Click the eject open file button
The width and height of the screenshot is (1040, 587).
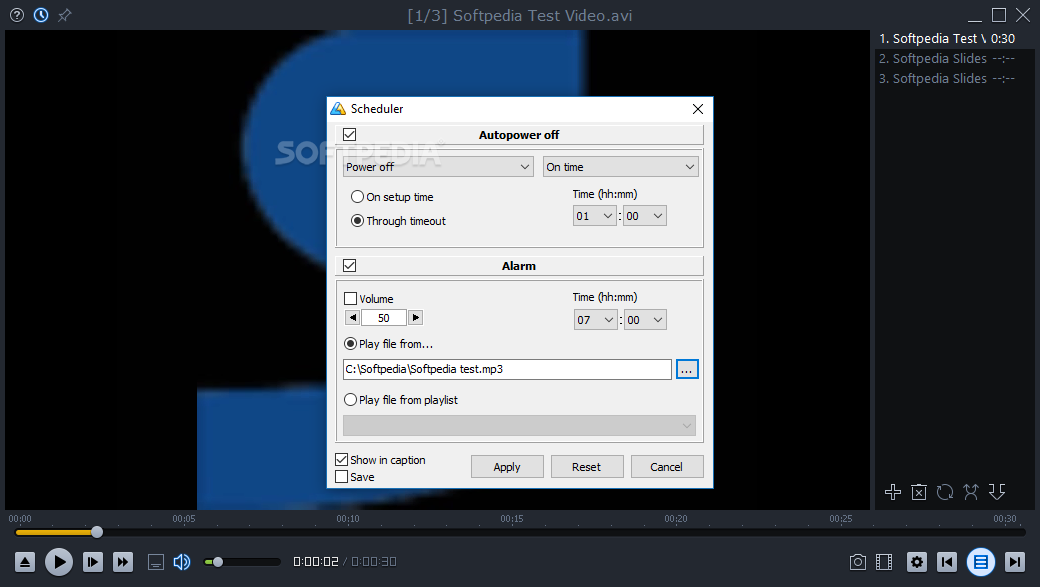[x=25, y=562]
